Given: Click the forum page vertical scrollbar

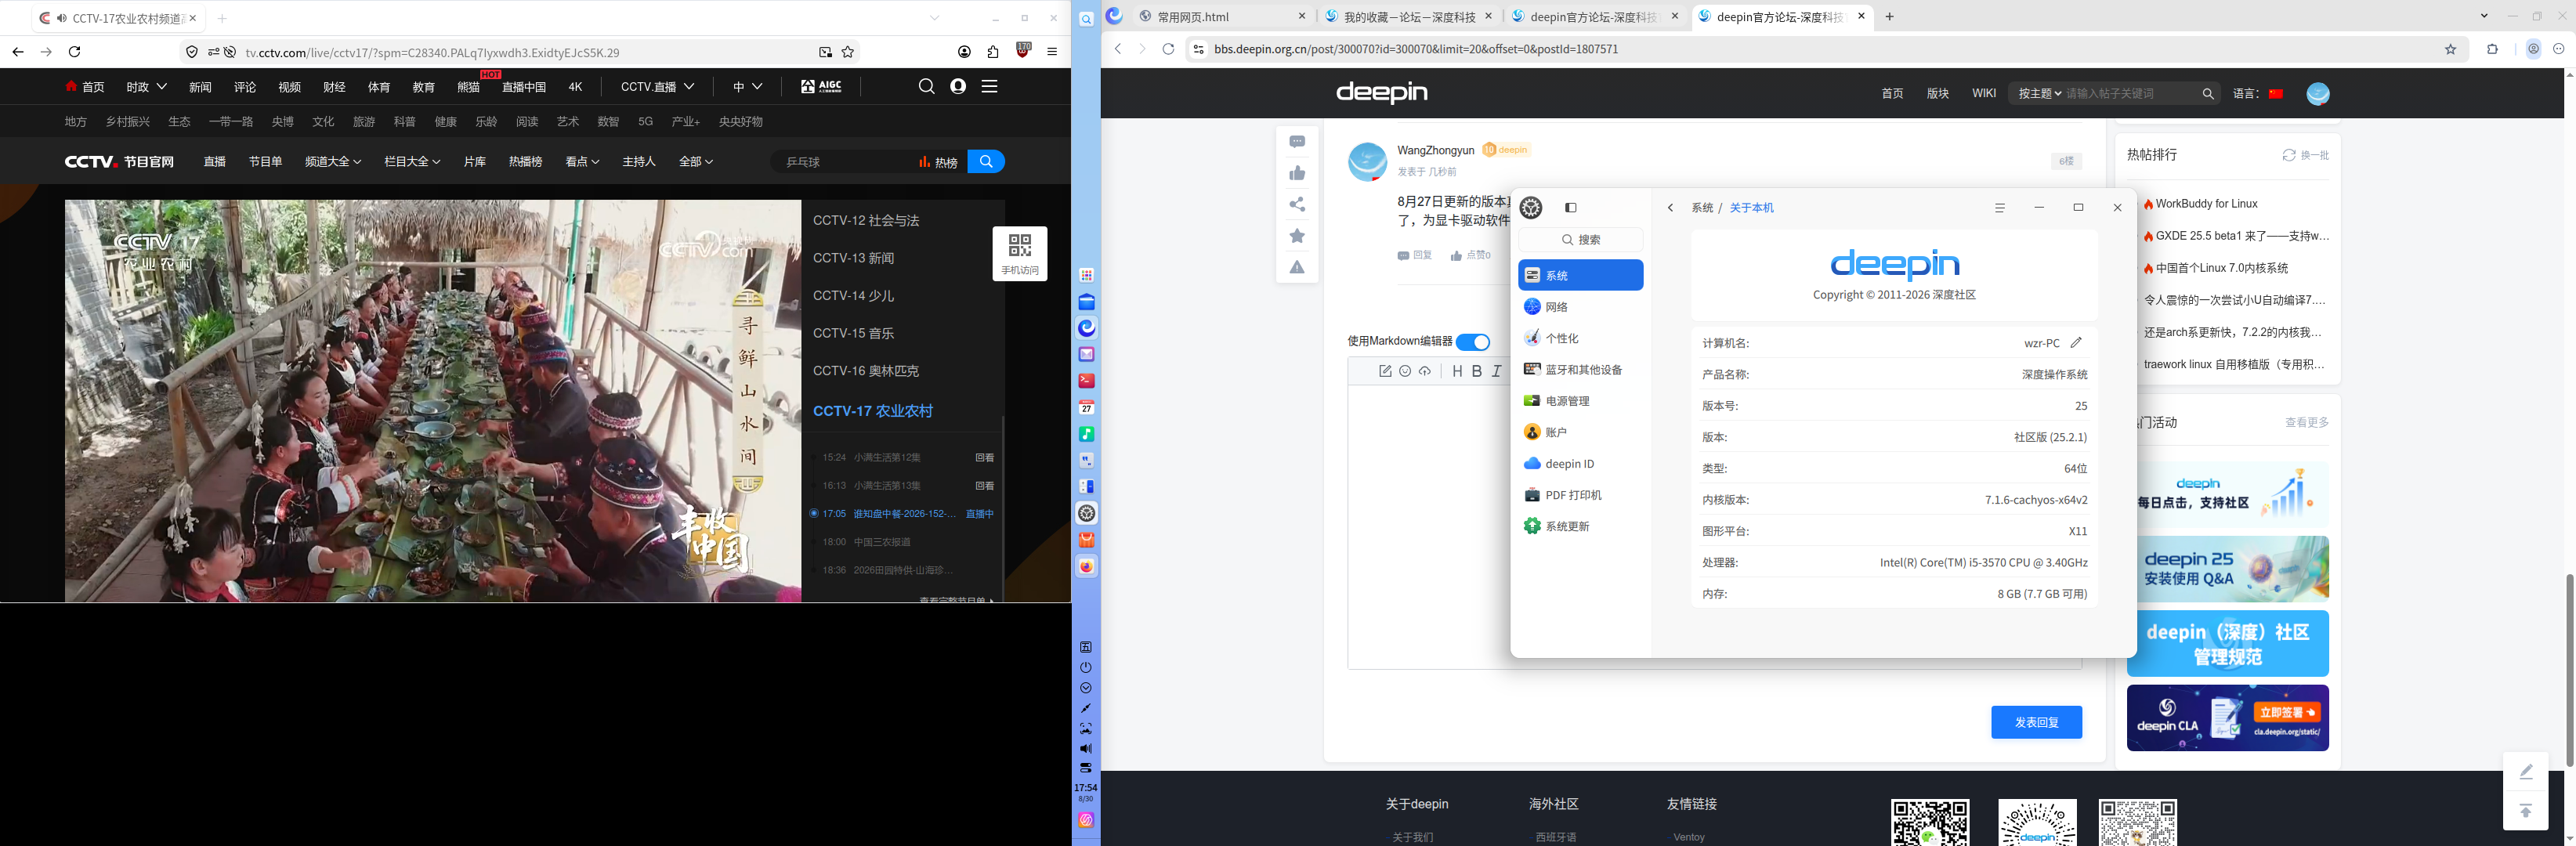Looking at the screenshot, I should coord(2568,670).
